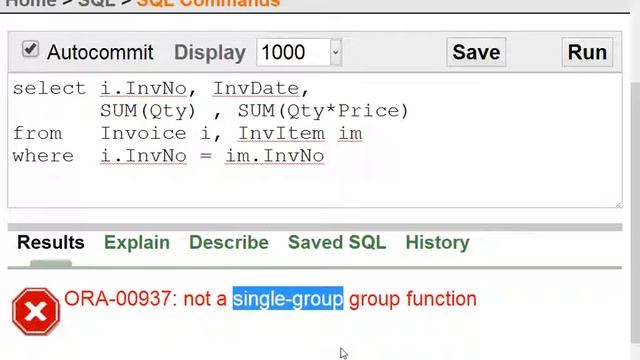Click the 'select' keyword in the editor
640x360 pixels.
pos(49,89)
